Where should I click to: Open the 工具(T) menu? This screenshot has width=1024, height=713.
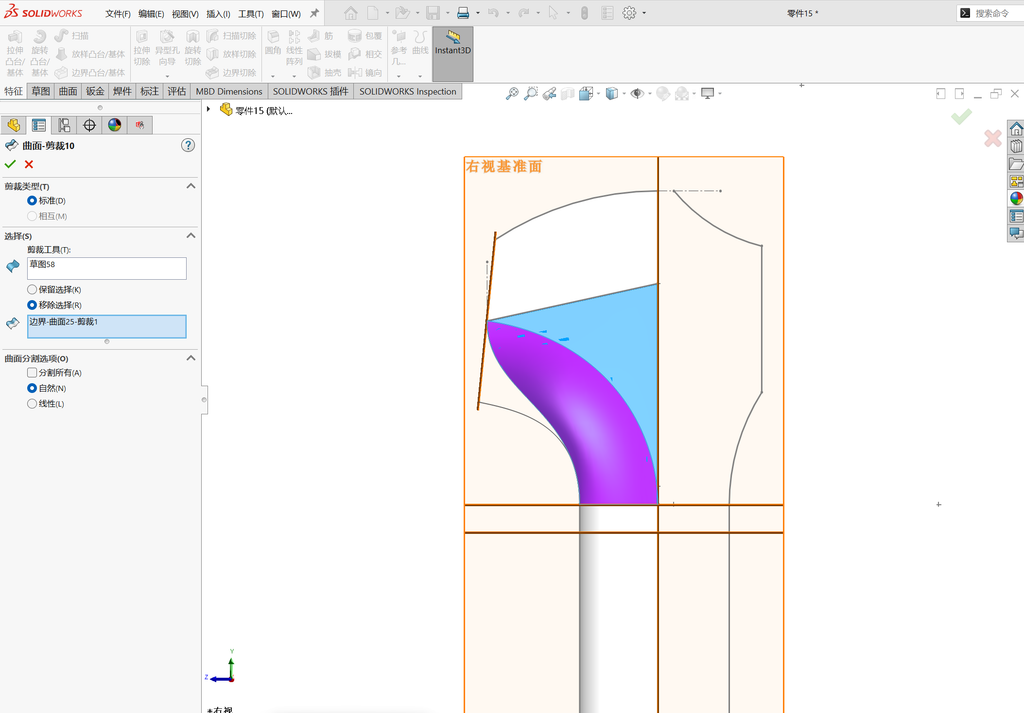251,14
